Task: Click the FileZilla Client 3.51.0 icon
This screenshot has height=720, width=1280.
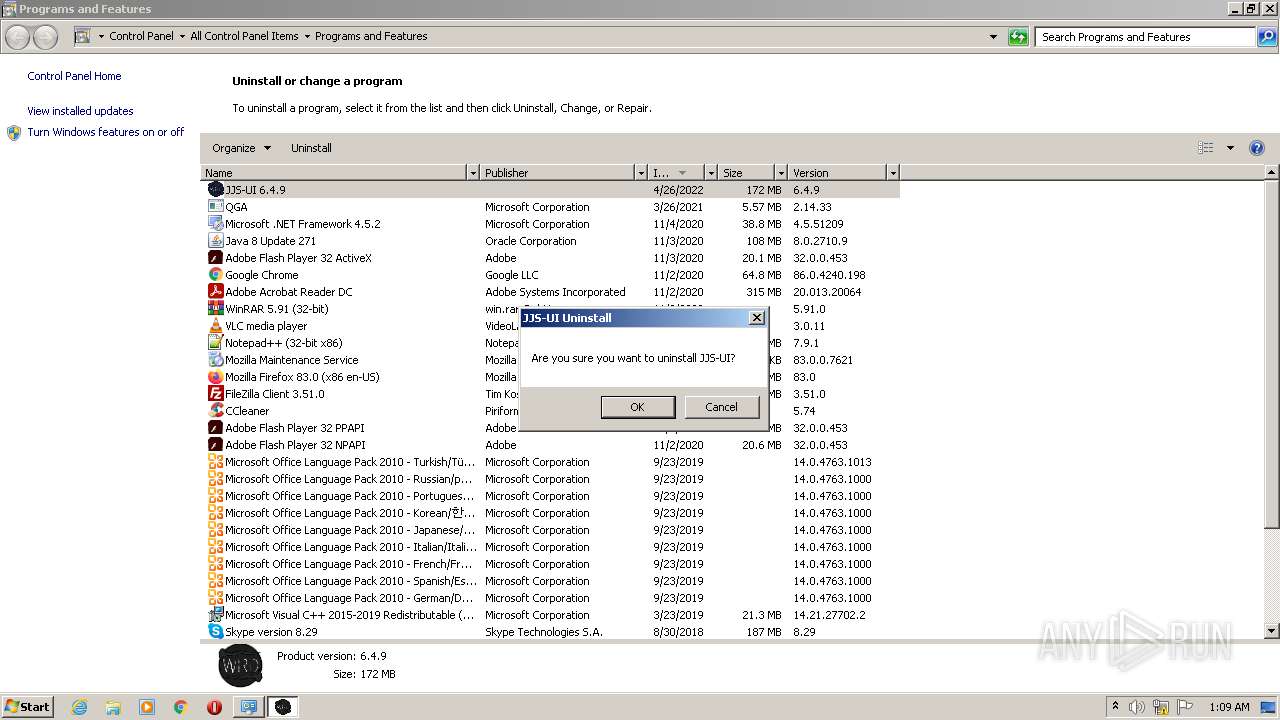Action: point(216,394)
